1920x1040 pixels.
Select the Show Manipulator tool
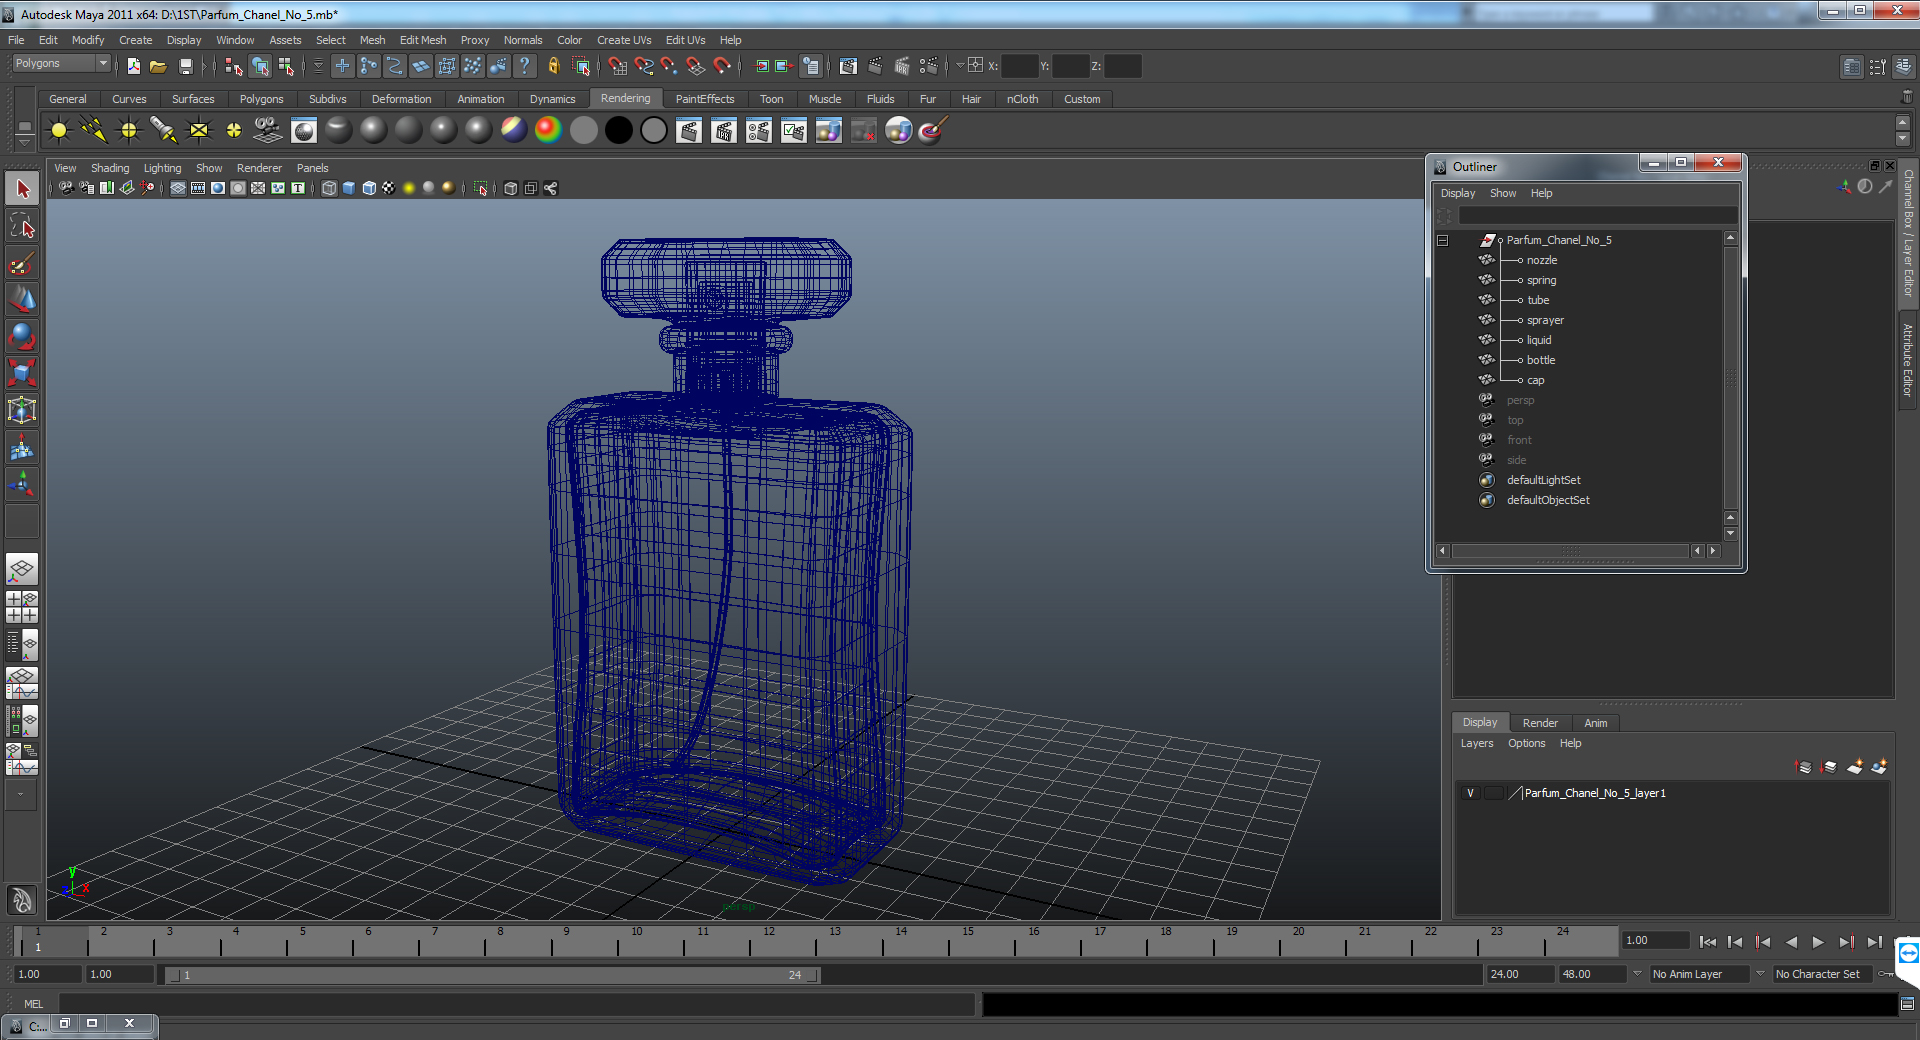pos(22,485)
